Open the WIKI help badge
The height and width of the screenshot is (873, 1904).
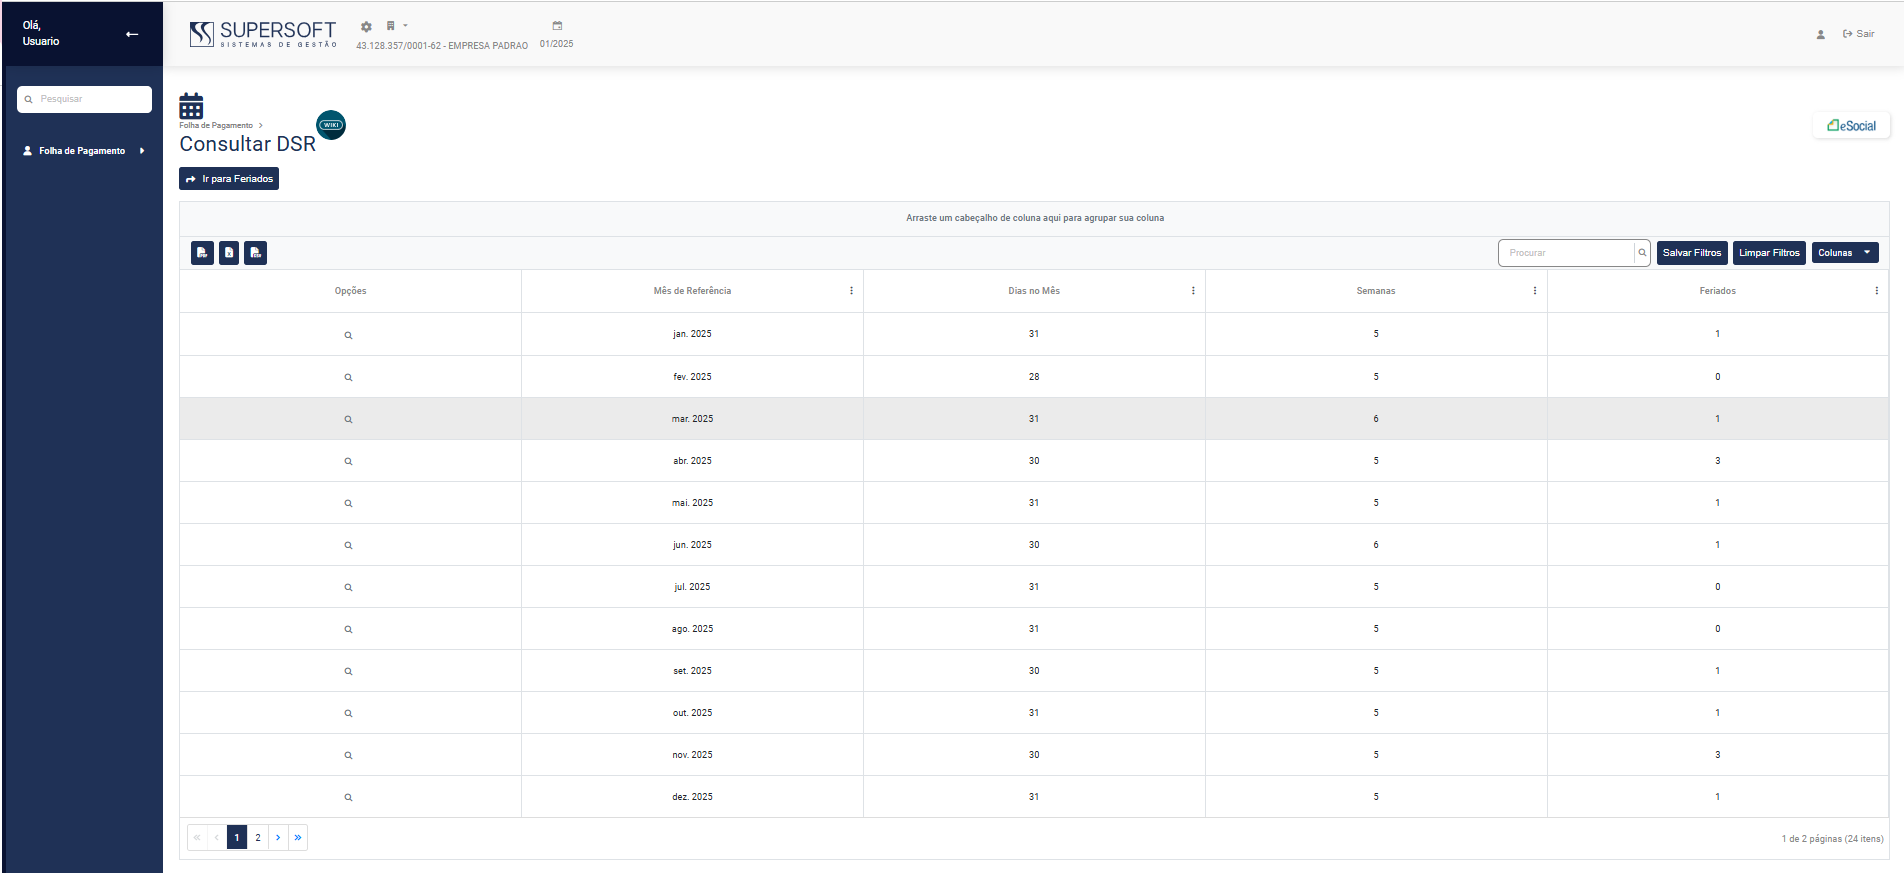tap(331, 125)
